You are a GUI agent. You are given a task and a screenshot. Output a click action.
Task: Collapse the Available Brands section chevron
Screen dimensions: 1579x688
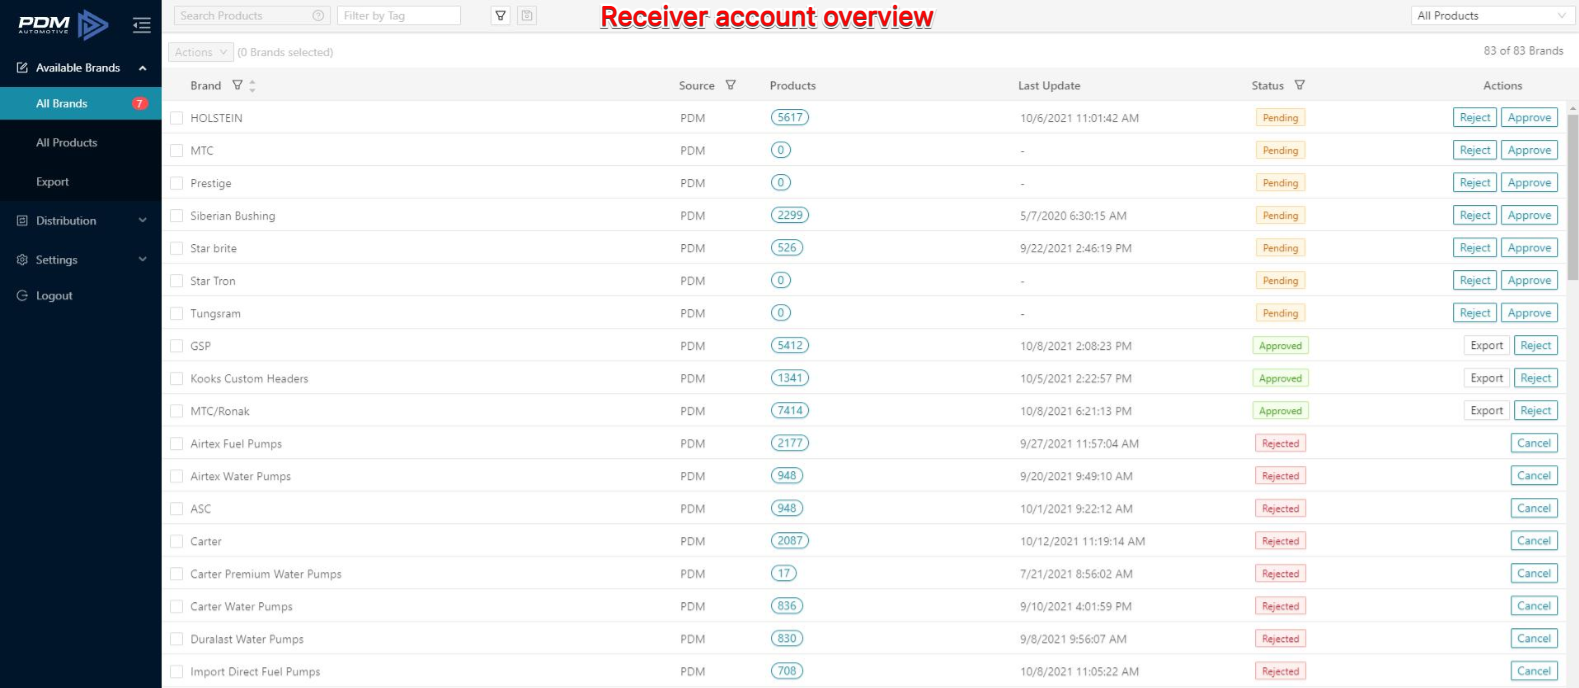pyautogui.click(x=143, y=68)
